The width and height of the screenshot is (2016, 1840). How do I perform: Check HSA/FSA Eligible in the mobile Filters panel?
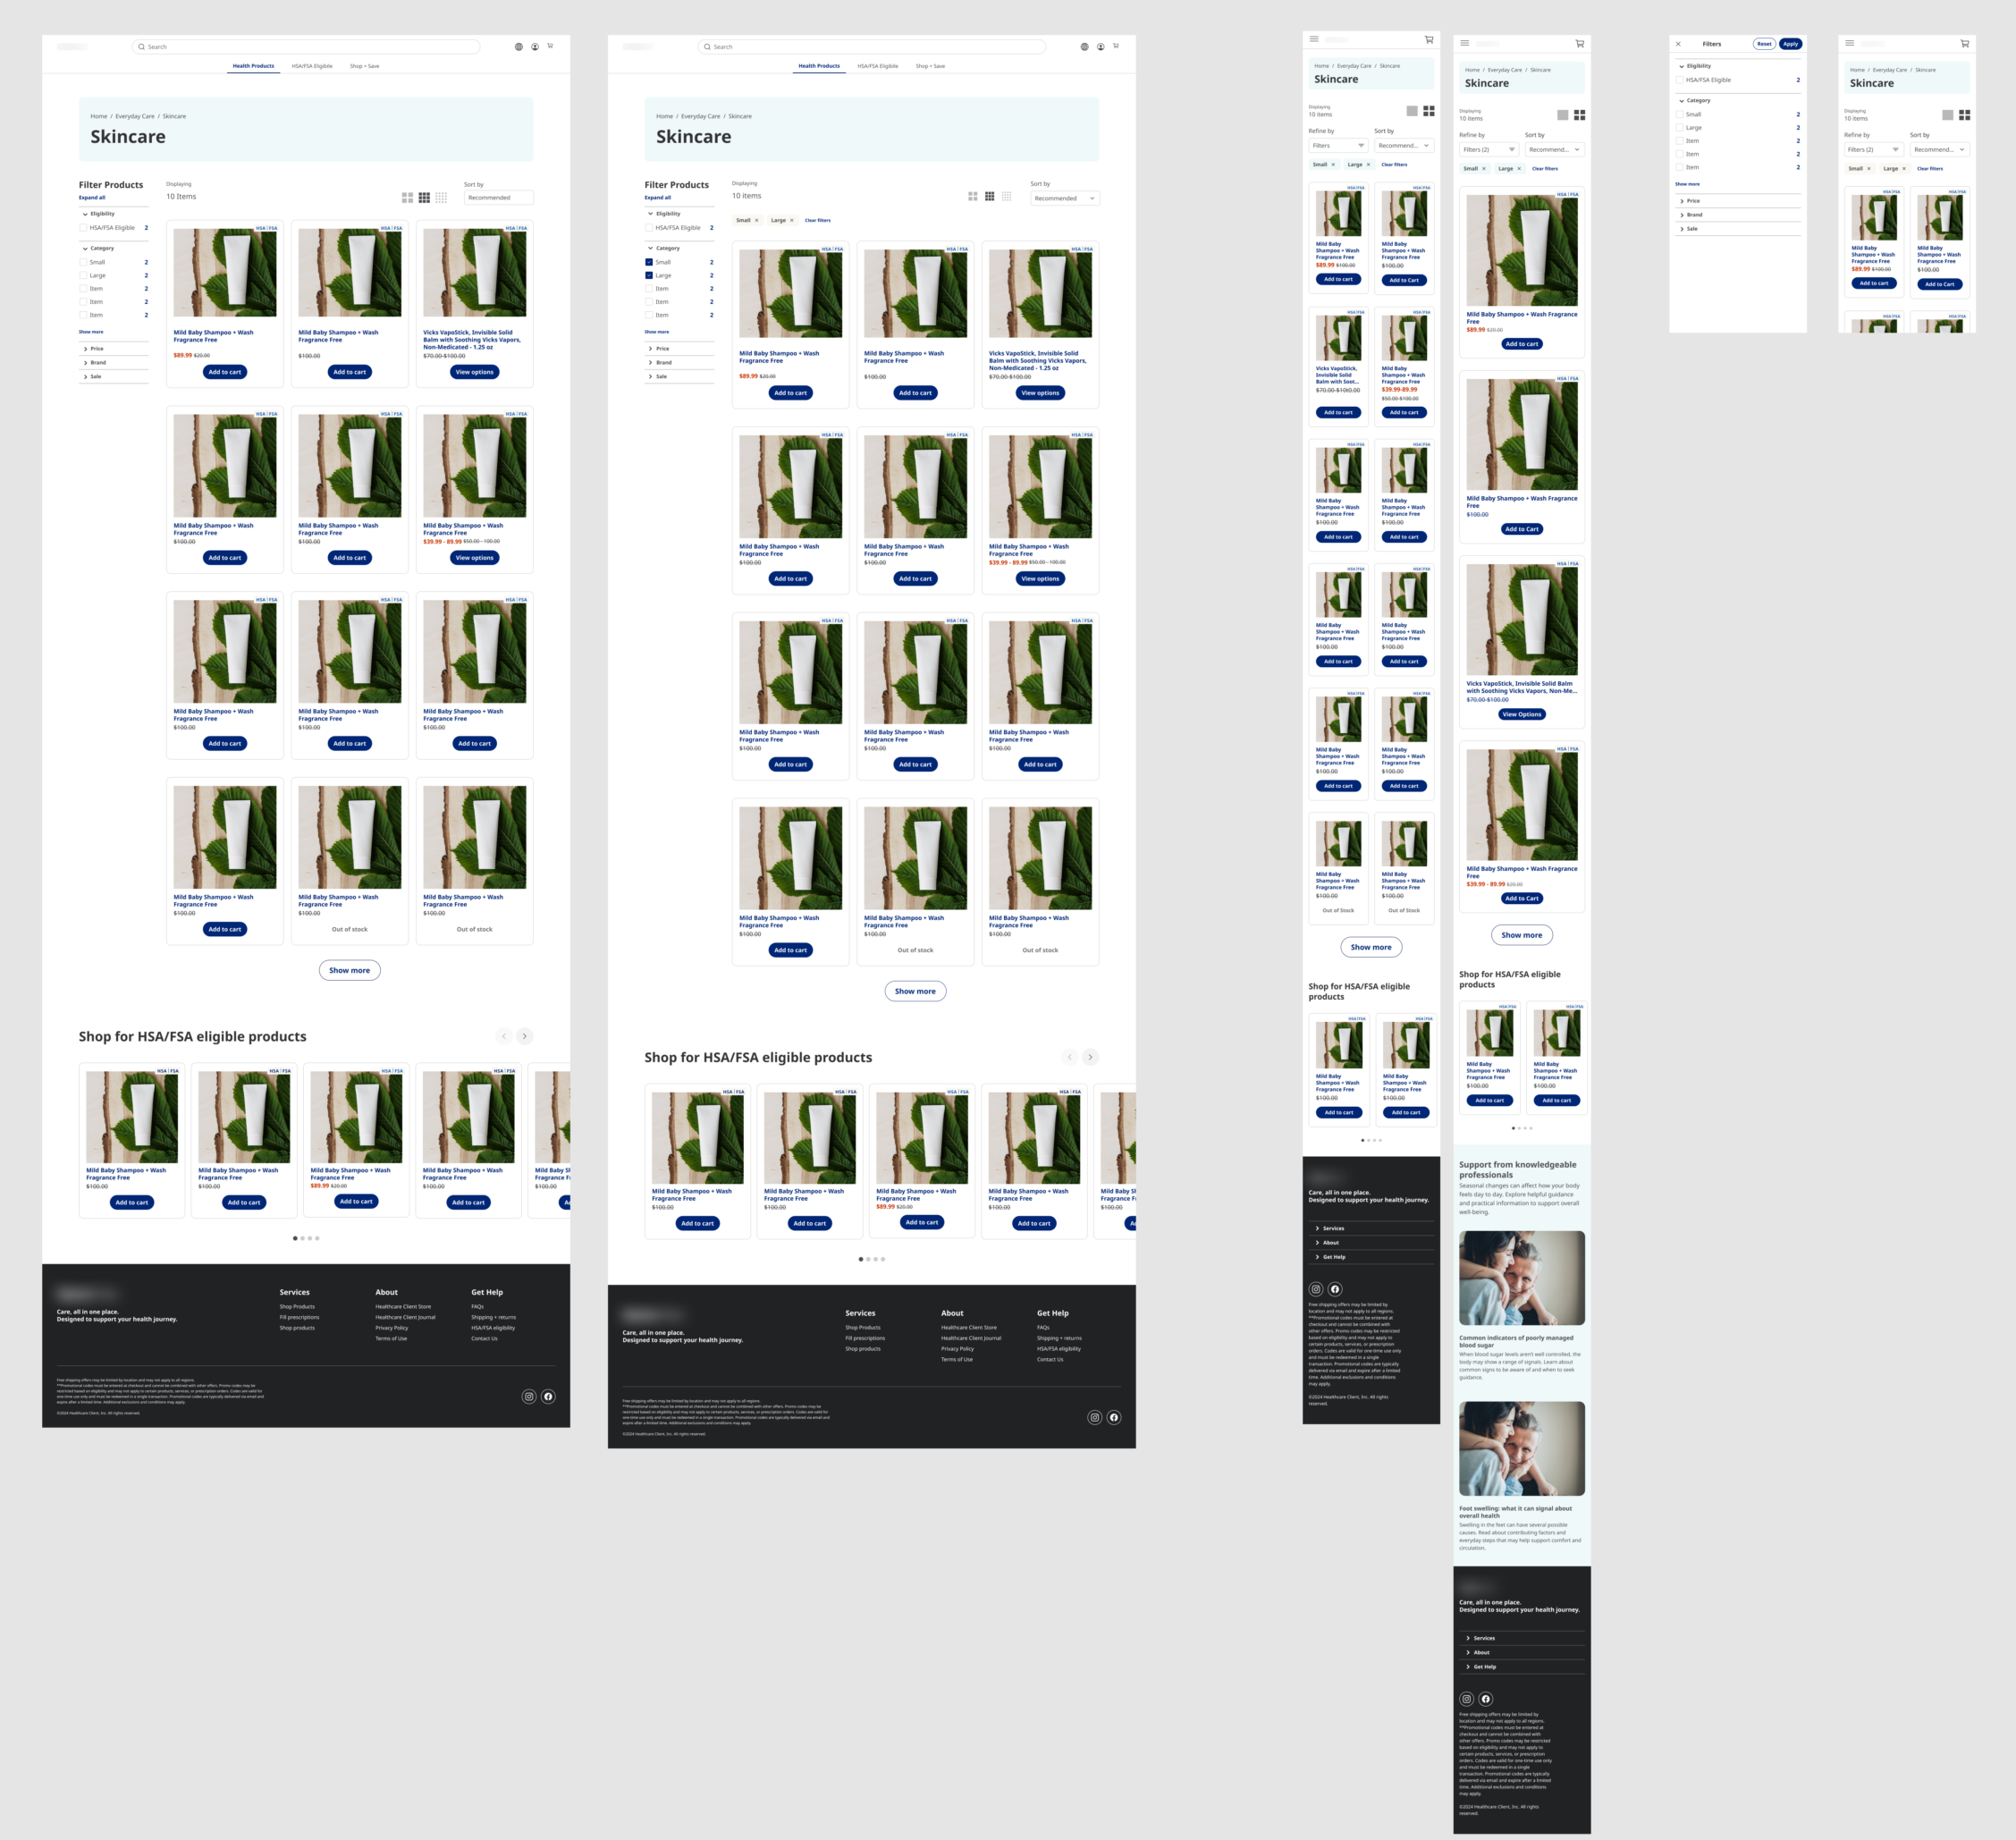click(x=1680, y=80)
